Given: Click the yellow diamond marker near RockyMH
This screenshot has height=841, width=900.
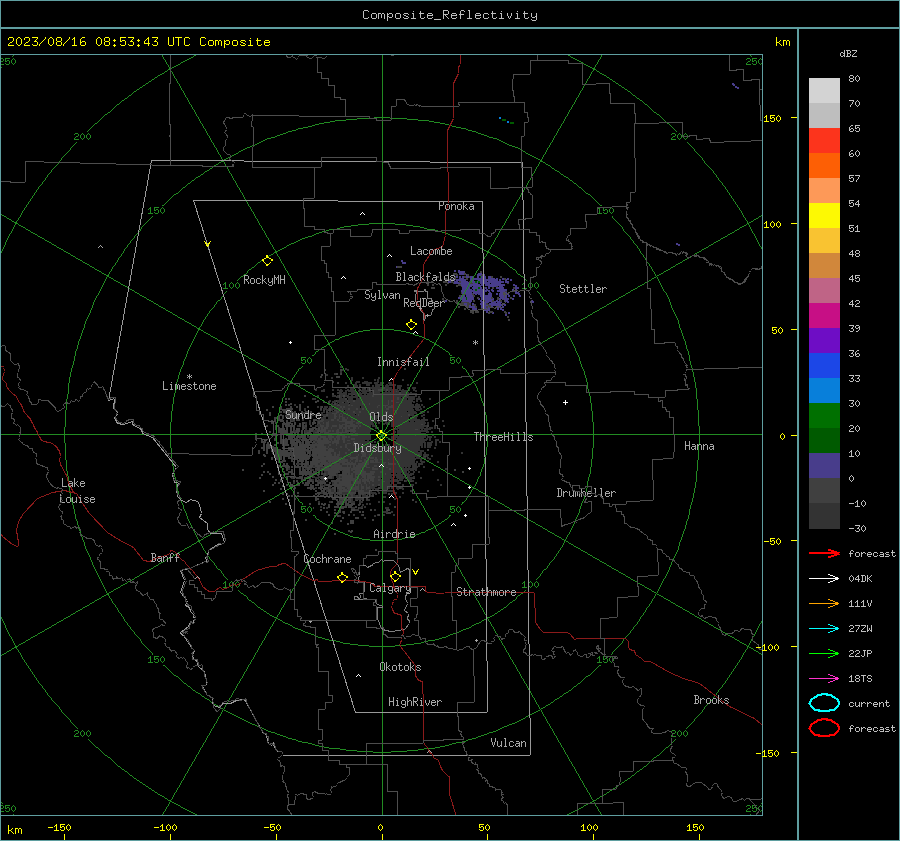Looking at the screenshot, I should [x=267, y=261].
